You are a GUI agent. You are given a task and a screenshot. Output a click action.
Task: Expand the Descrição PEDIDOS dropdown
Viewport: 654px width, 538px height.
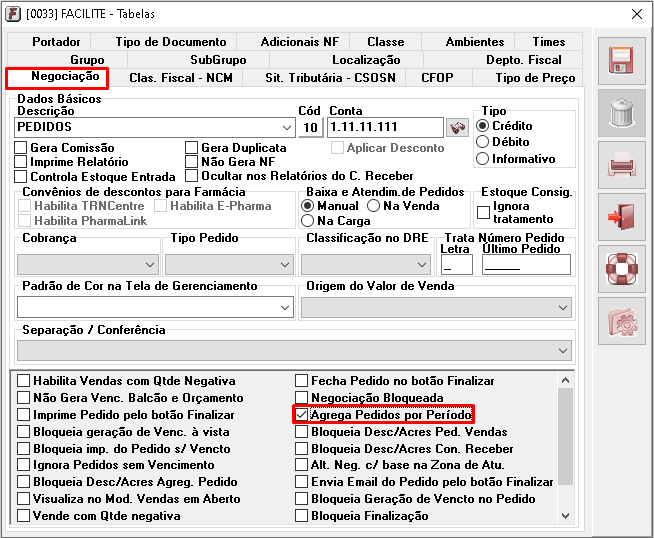[287, 127]
